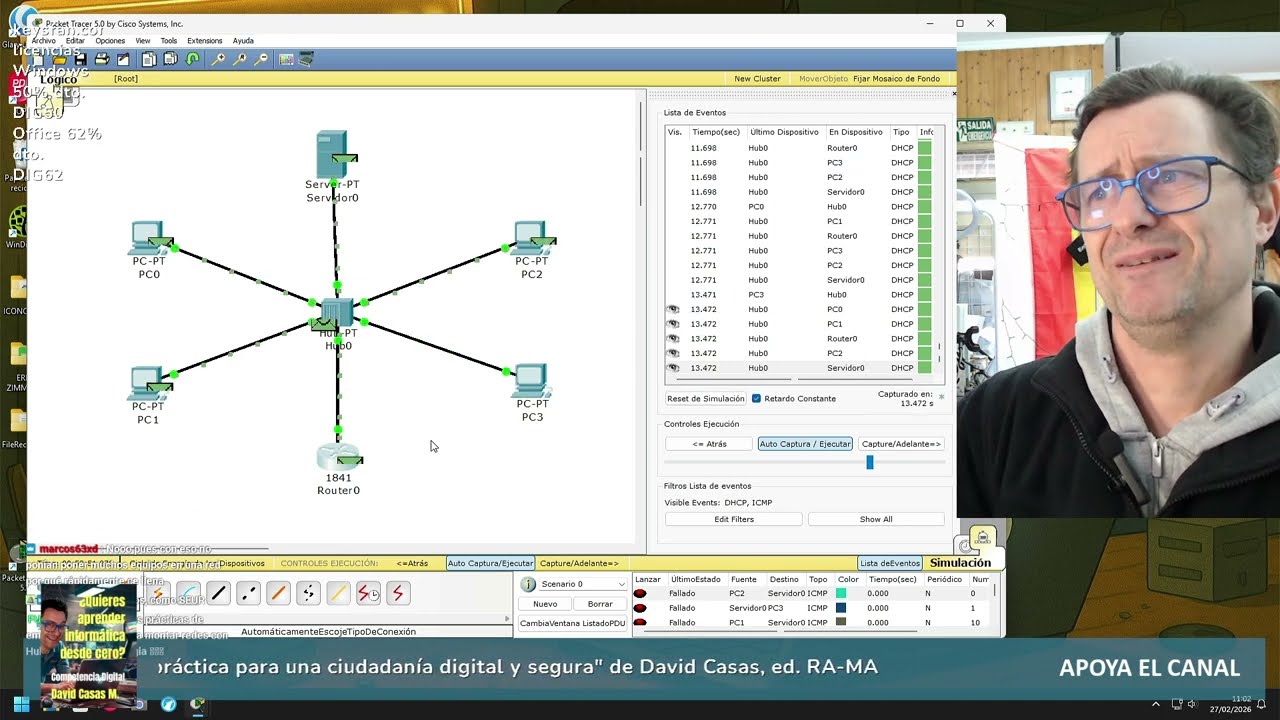1280x720 pixels.
Task: Select red marker of Servidor0 to PC3 PDU
Action: point(640,608)
